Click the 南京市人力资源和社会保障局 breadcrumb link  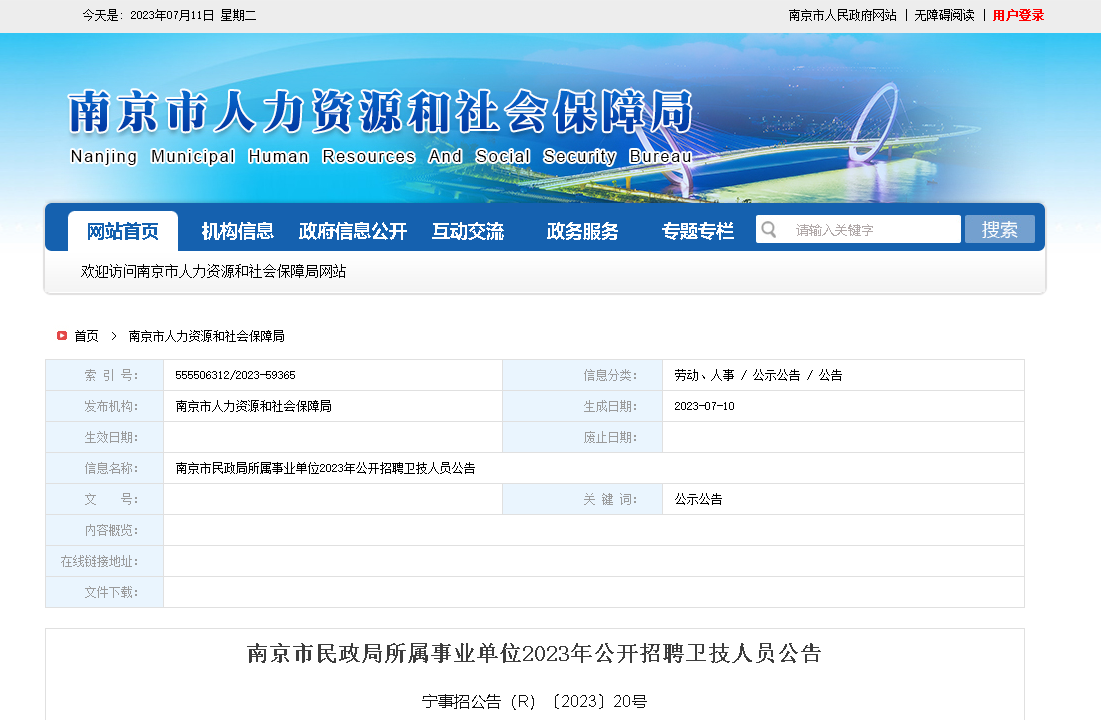[x=207, y=336]
